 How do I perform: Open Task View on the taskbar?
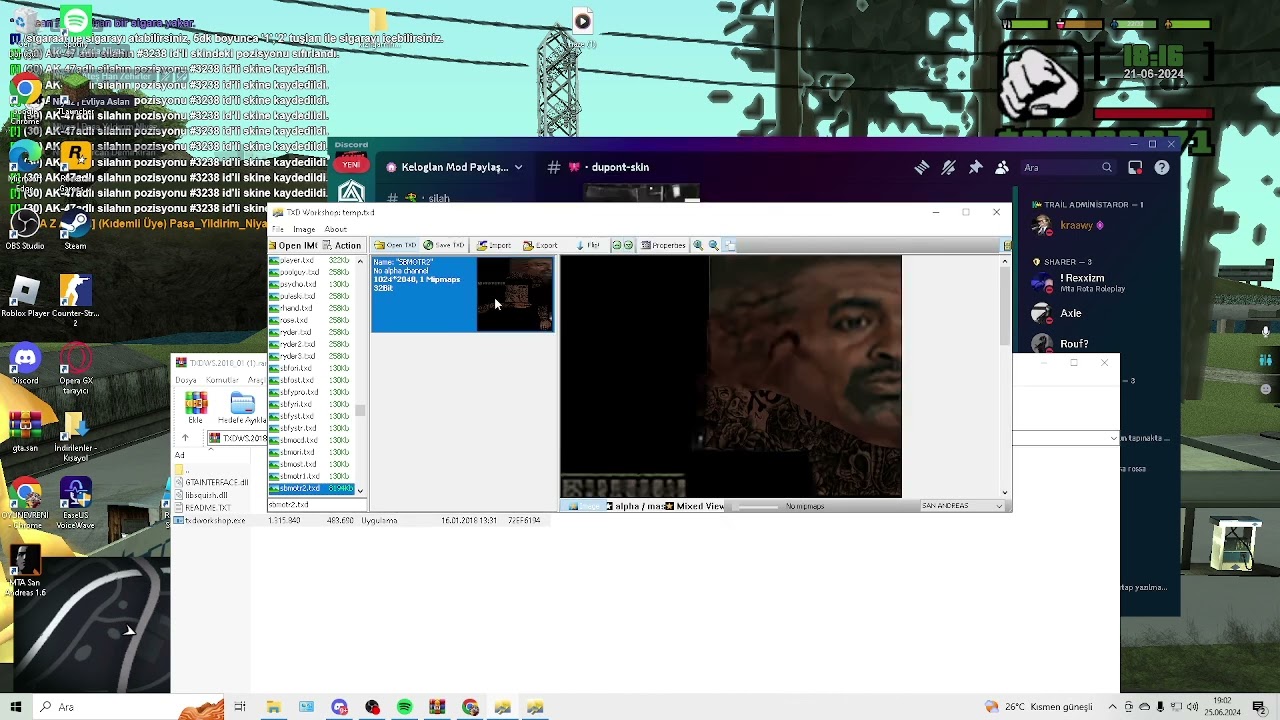[240, 707]
